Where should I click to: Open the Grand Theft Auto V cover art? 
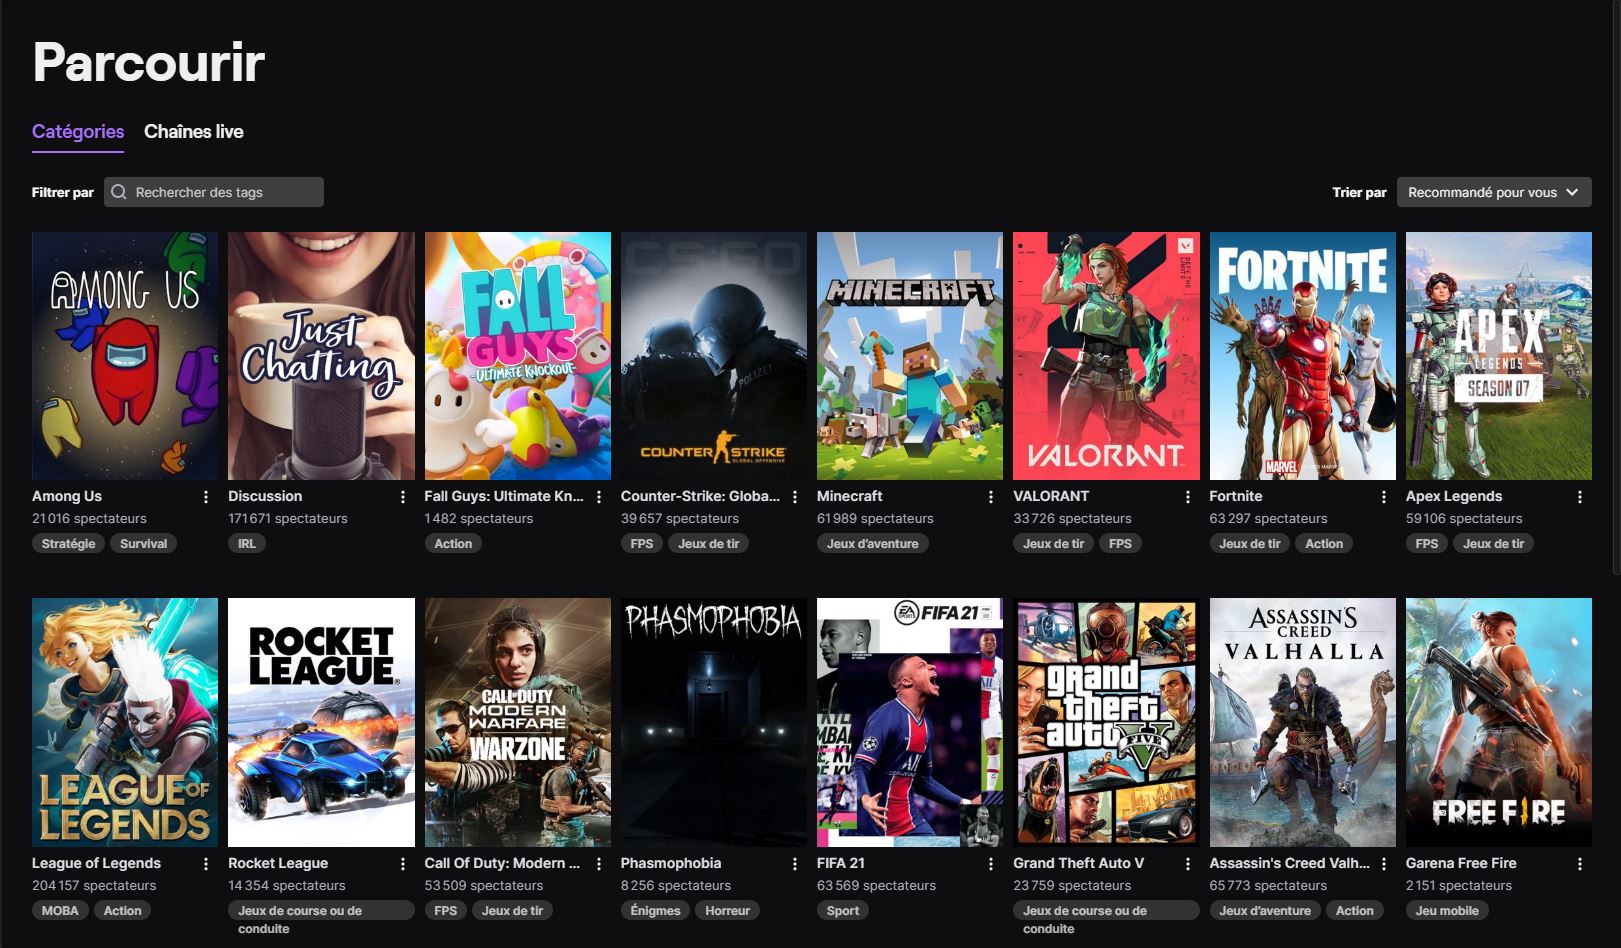(x=1106, y=722)
